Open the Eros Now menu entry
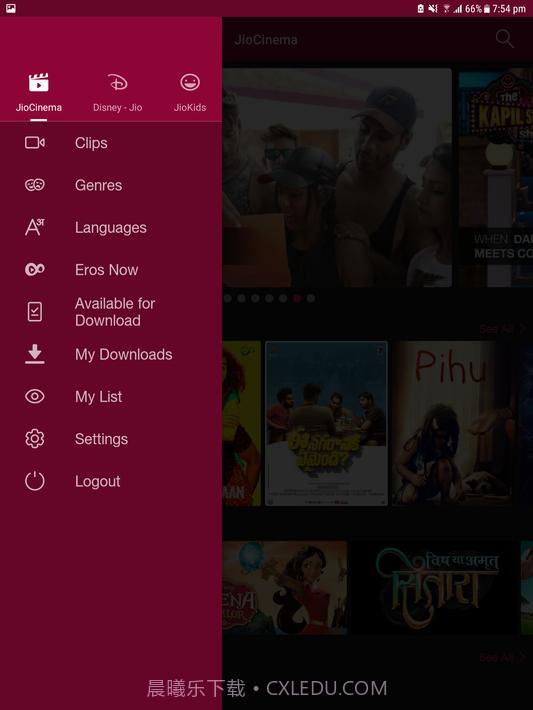Screen dimensions: 533x710 [x=111, y=270]
